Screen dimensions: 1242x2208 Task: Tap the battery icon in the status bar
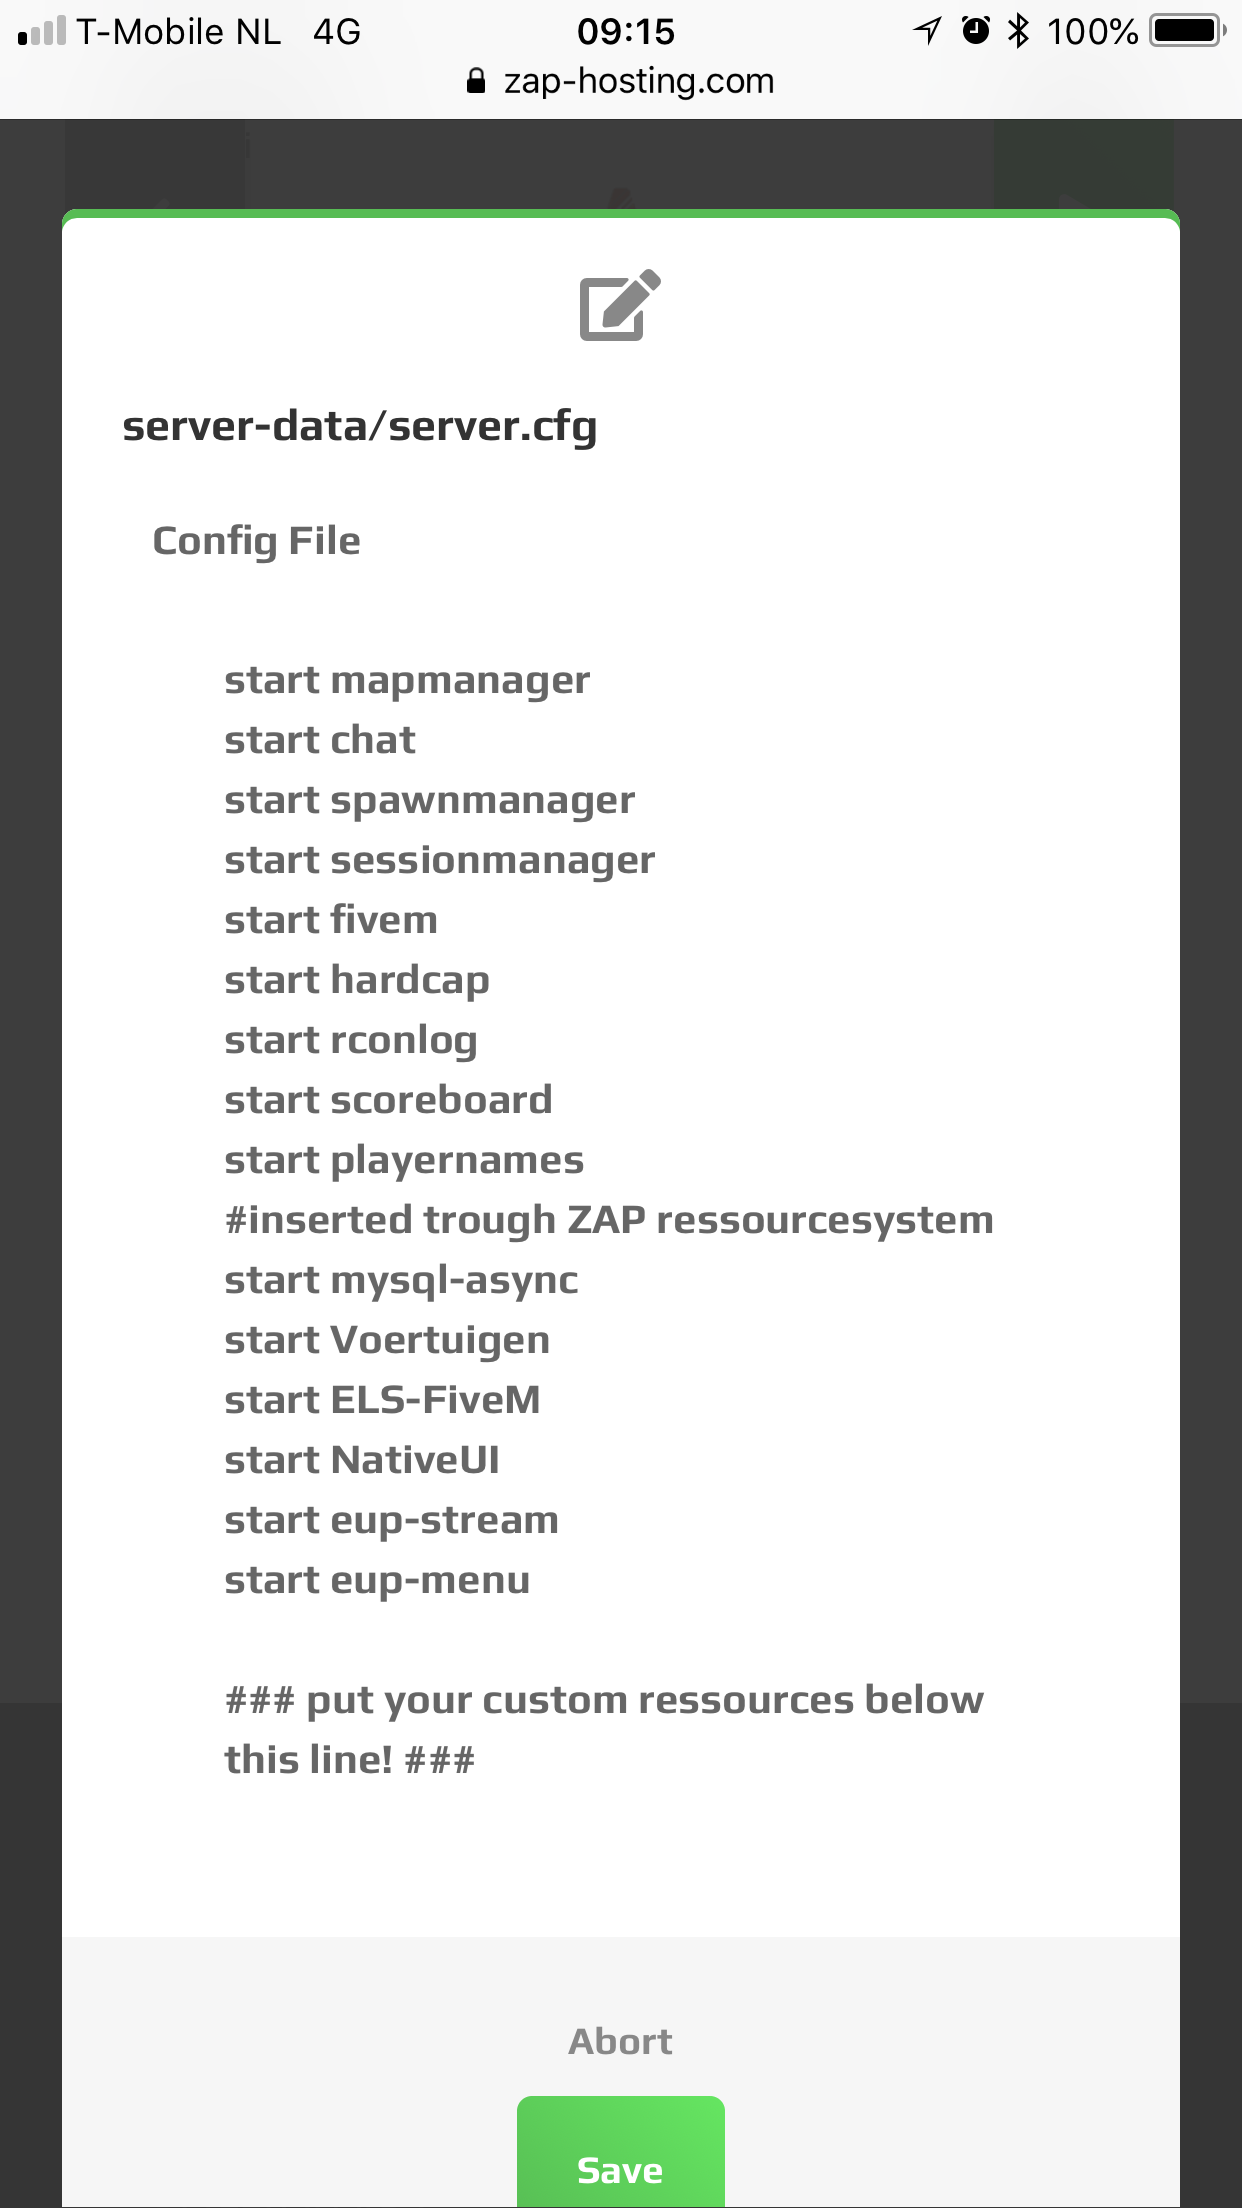tap(1187, 31)
